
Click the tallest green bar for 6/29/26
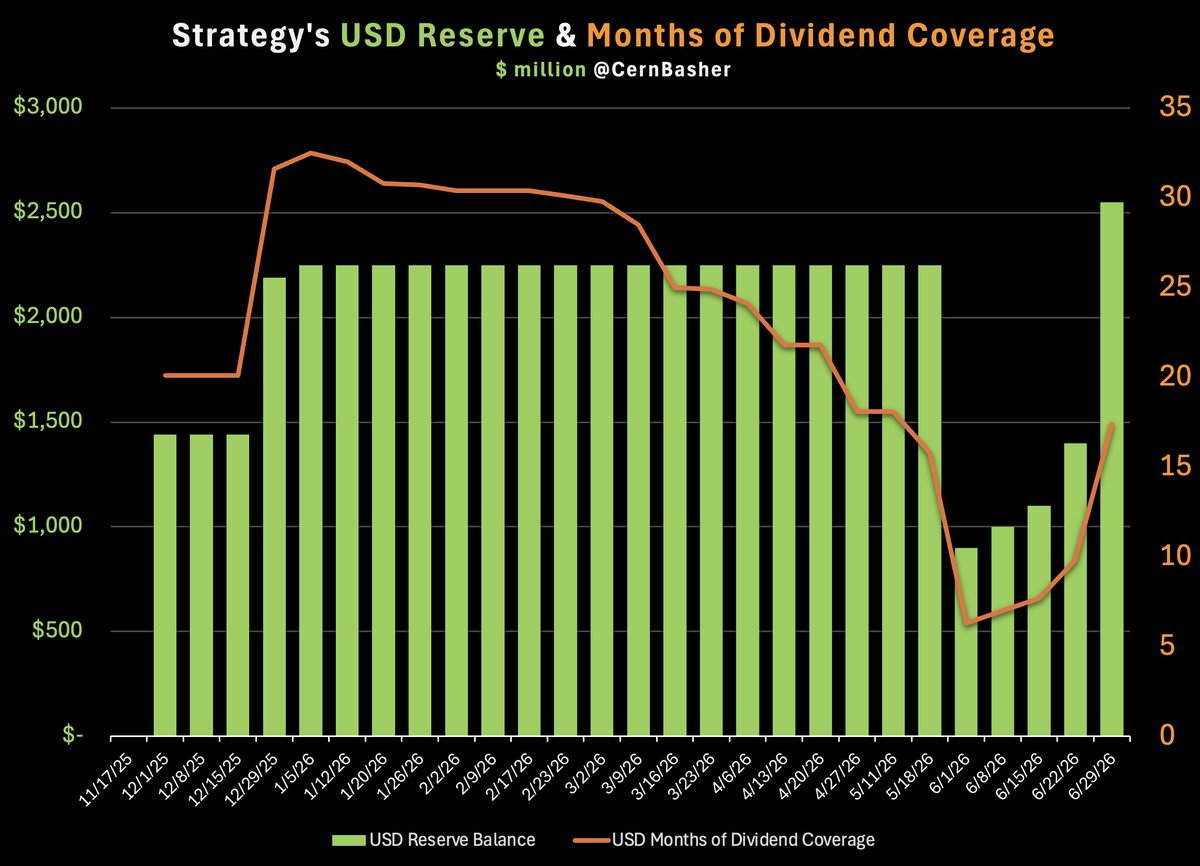point(1112,469)
